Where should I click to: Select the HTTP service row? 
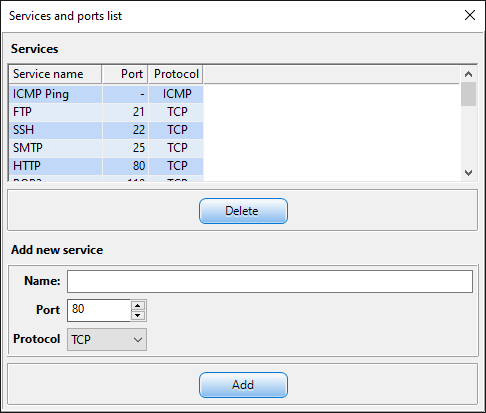pos(106,166)
